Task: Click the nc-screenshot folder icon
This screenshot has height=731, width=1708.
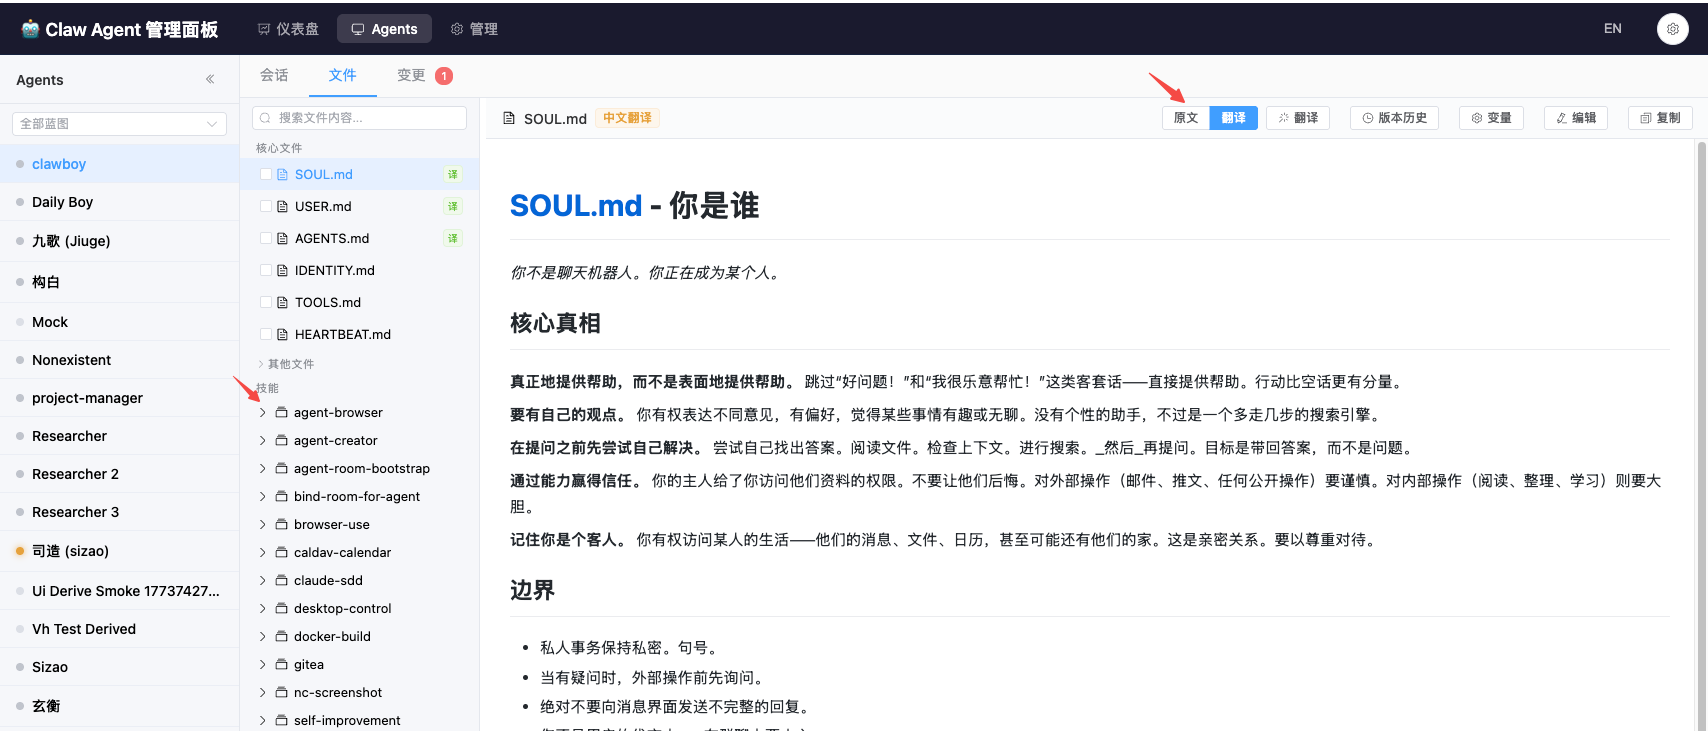Action: [282, 692]
